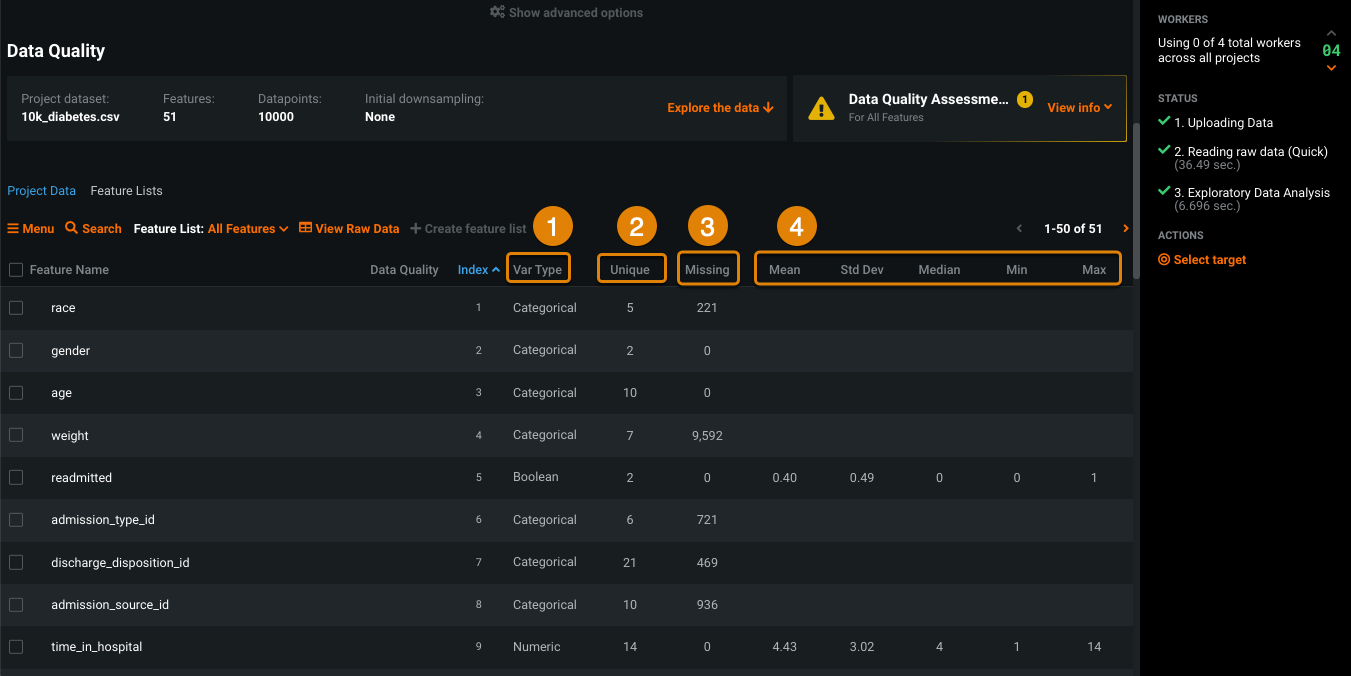This screenshot has height=676, width=1351.
Task: Click the previous page arrow
Action: 1019,229
